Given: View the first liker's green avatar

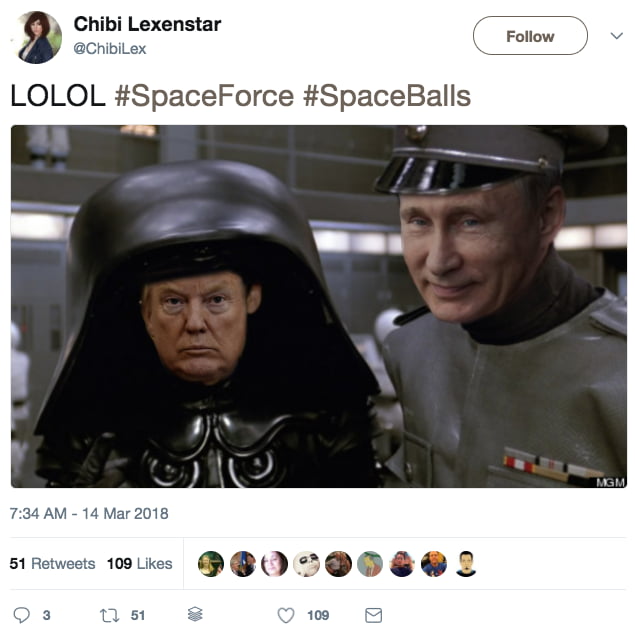Looking at the screenshot, I should coord(211,564).
